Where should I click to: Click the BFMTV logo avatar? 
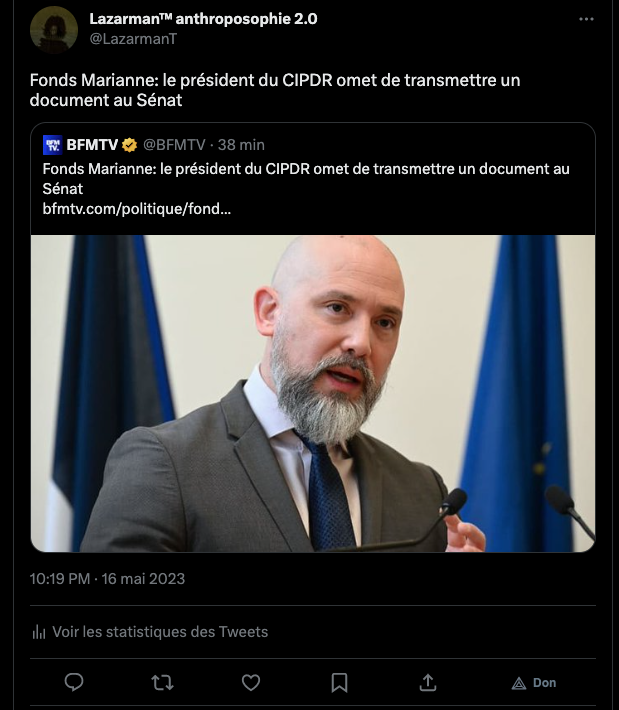(x=53, y=146)
